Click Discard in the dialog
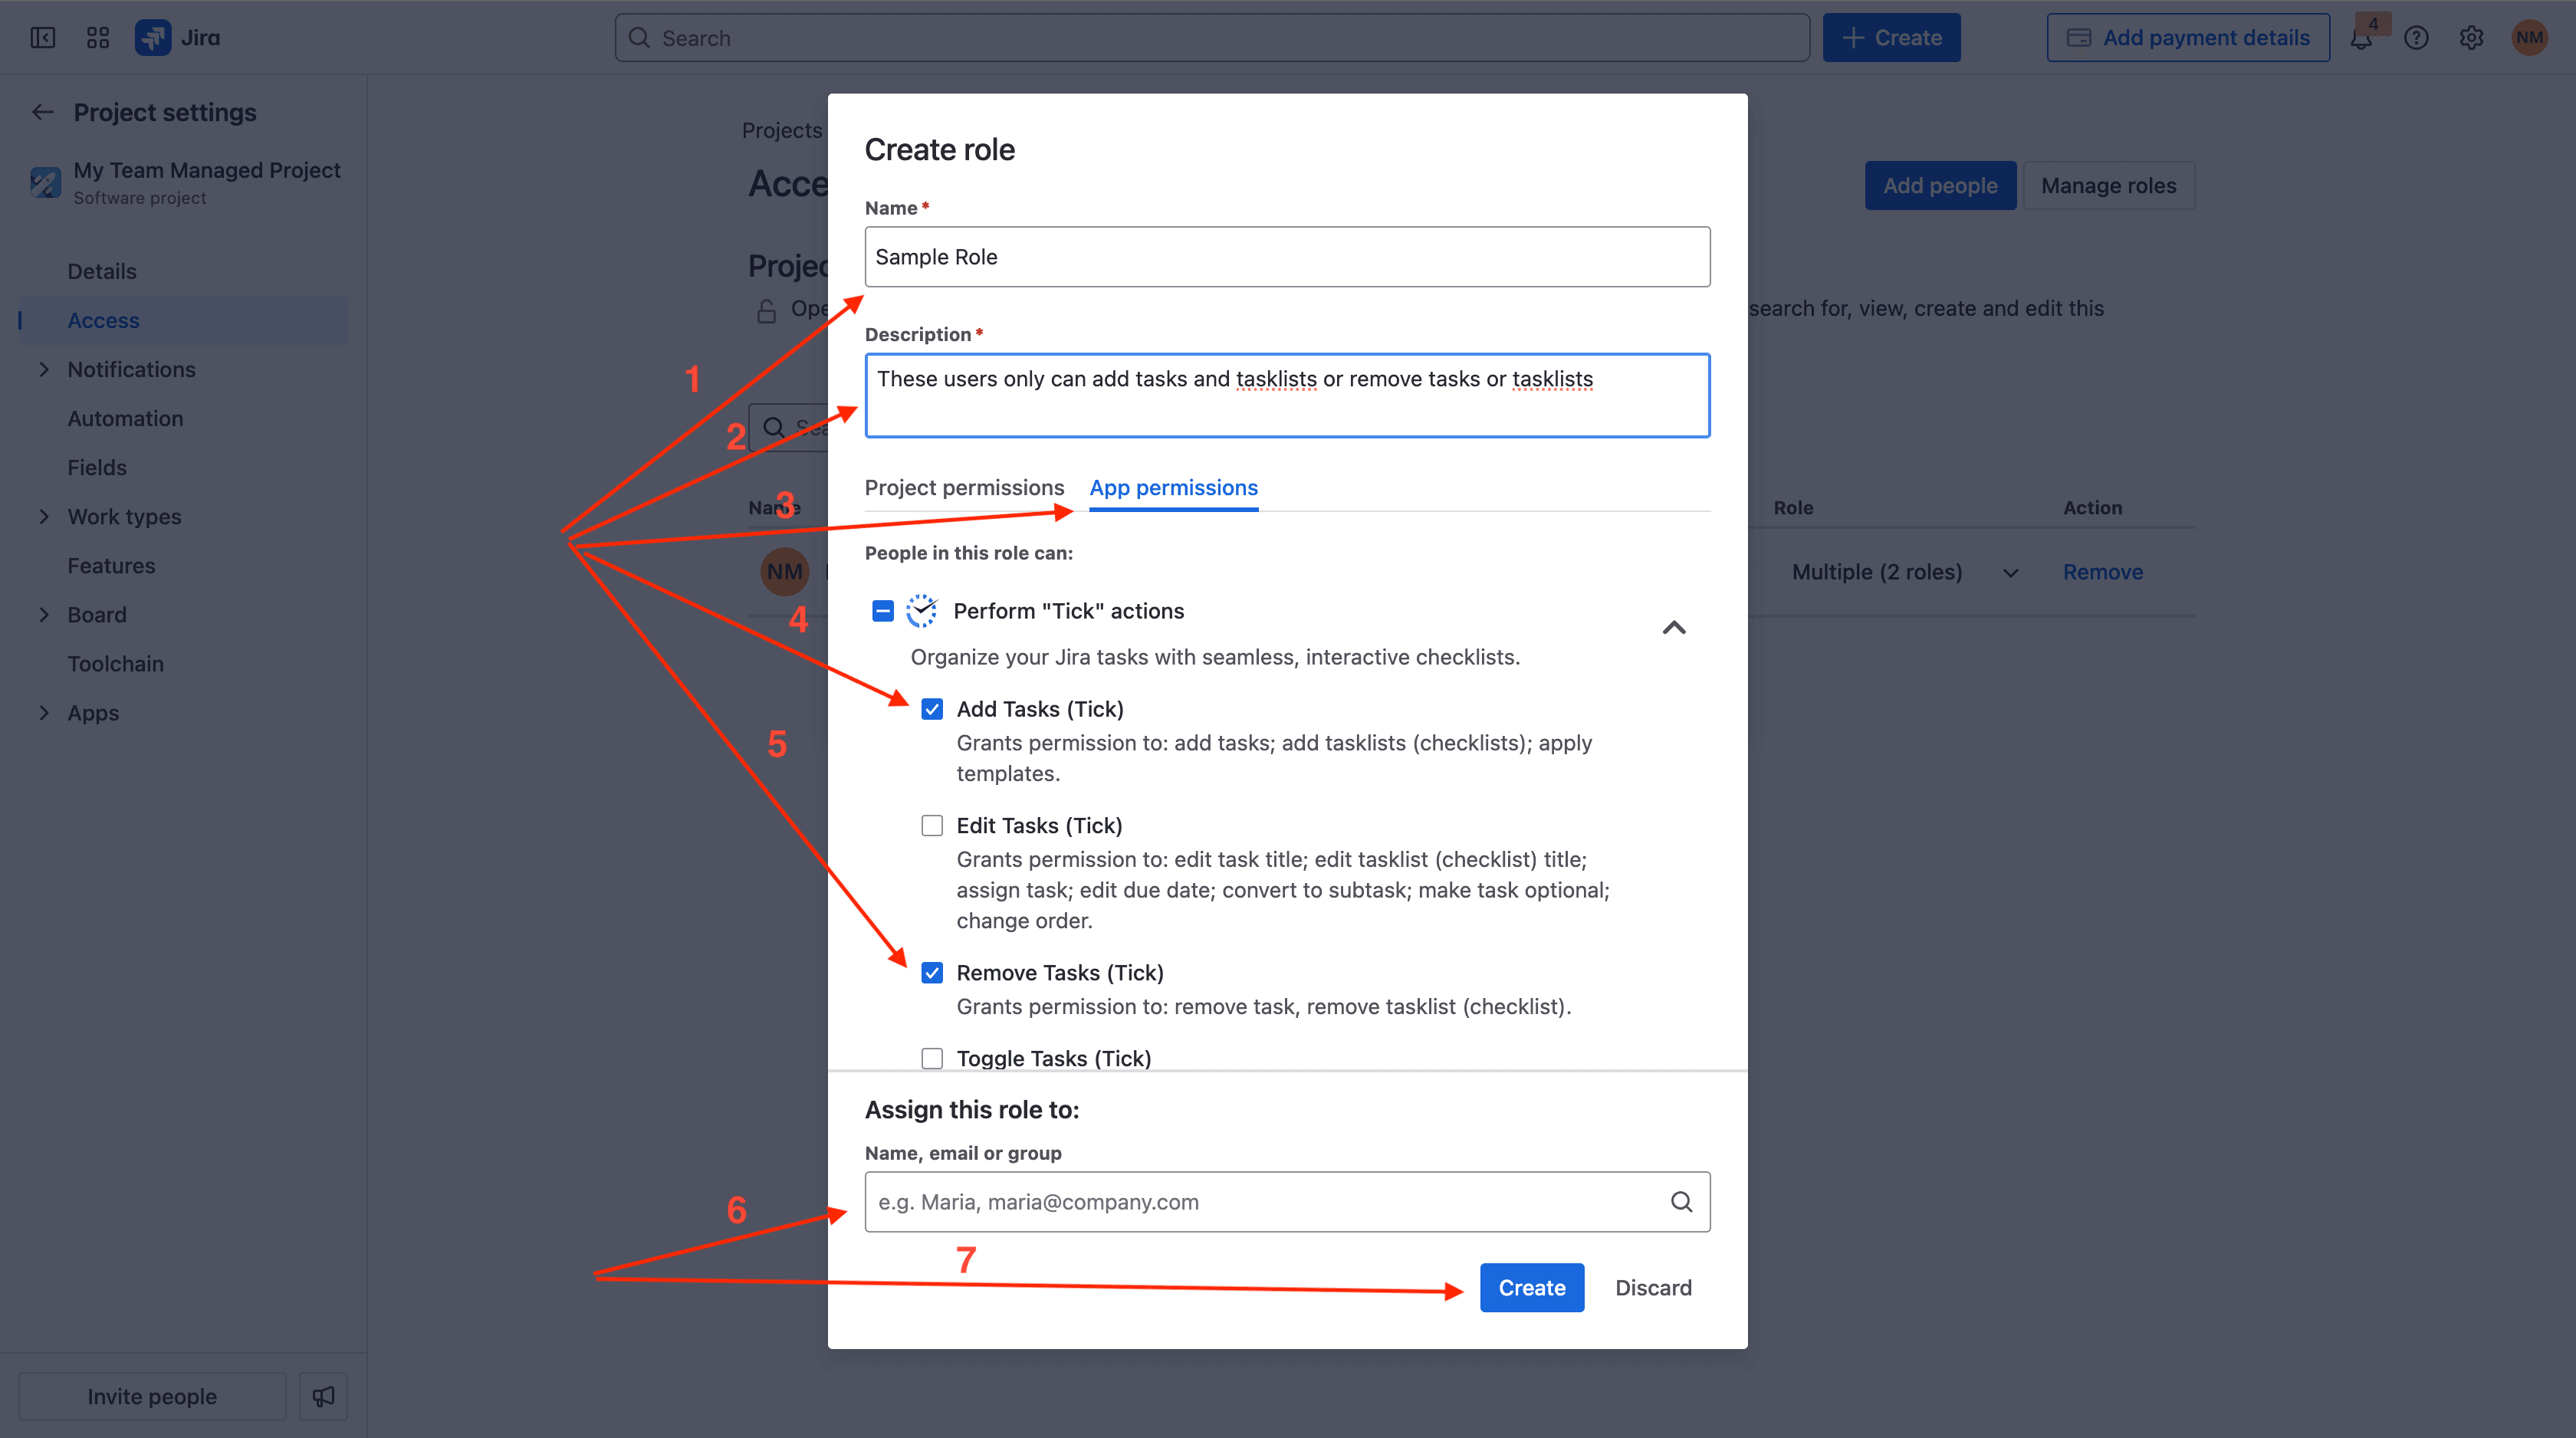This screenshot has height=1438, width=2576. point(1653,1288)
